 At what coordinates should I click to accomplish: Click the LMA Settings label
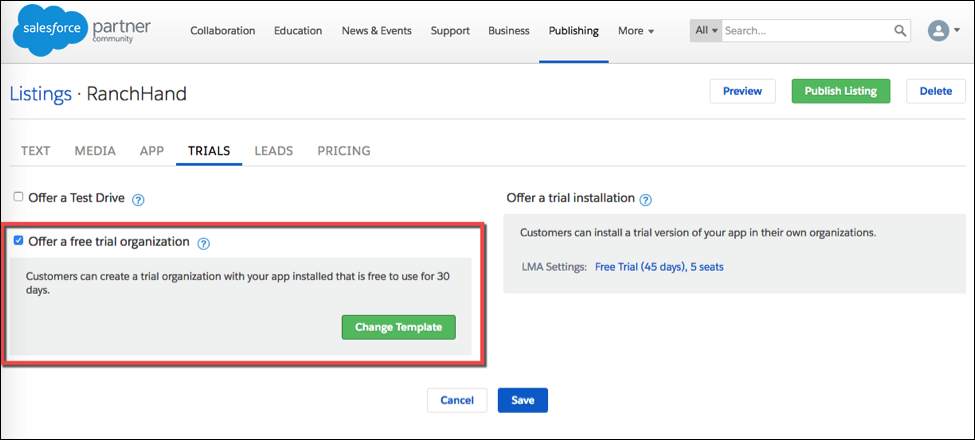pos(554,267)
